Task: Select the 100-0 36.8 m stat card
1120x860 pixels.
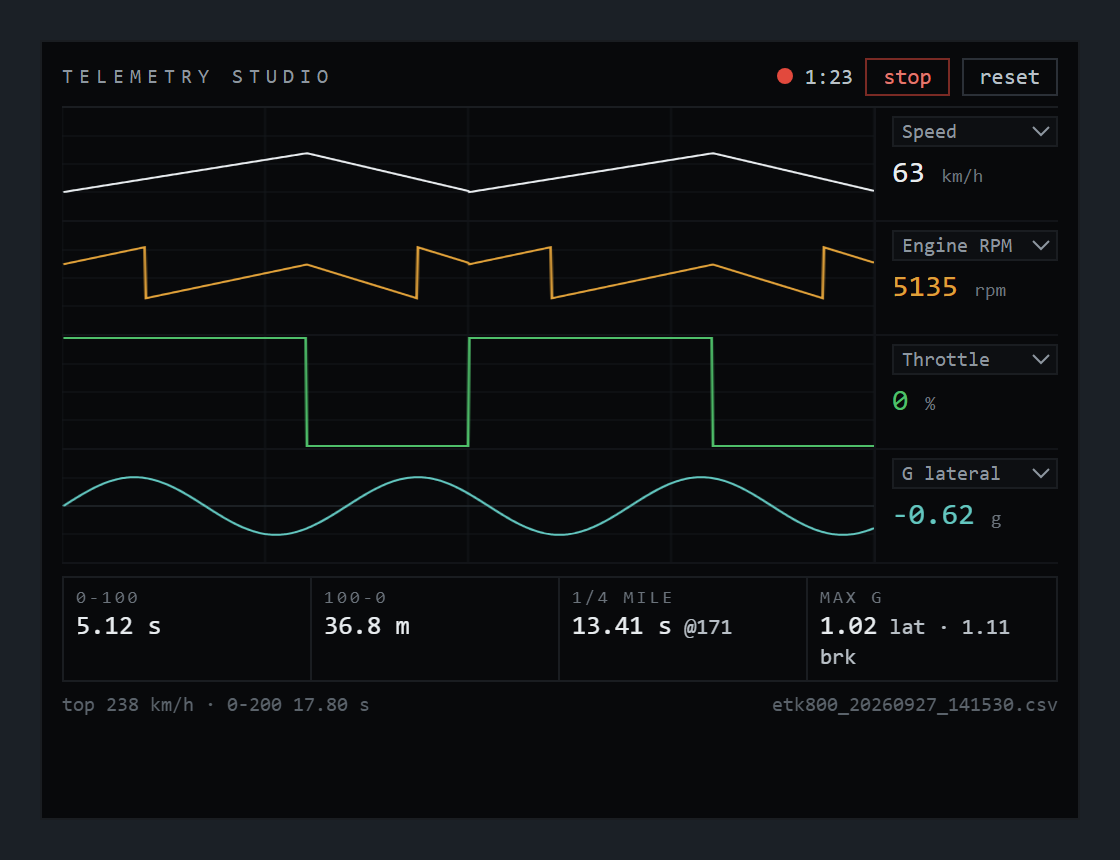Action: (435, 629)
